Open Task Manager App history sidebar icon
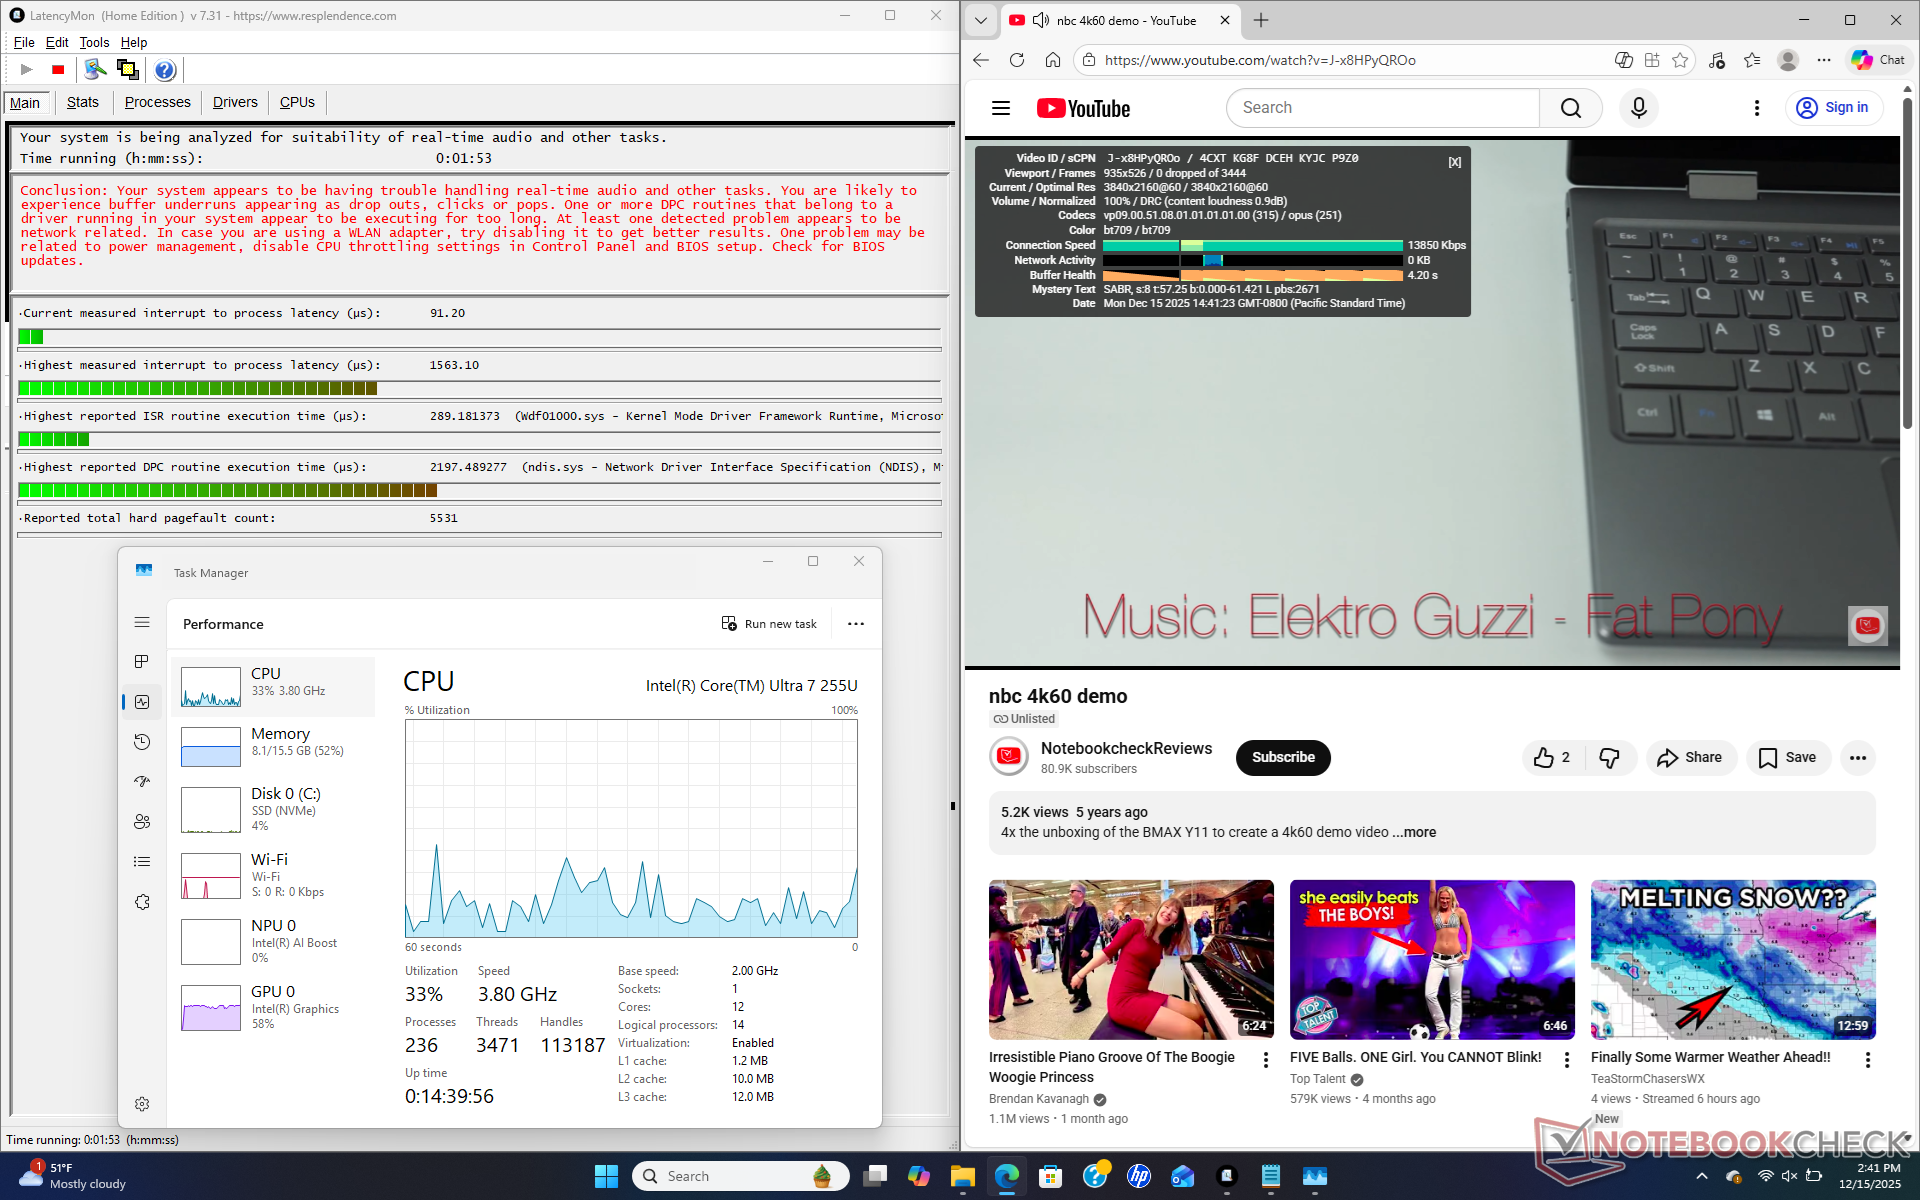 [x=142, y=742]
